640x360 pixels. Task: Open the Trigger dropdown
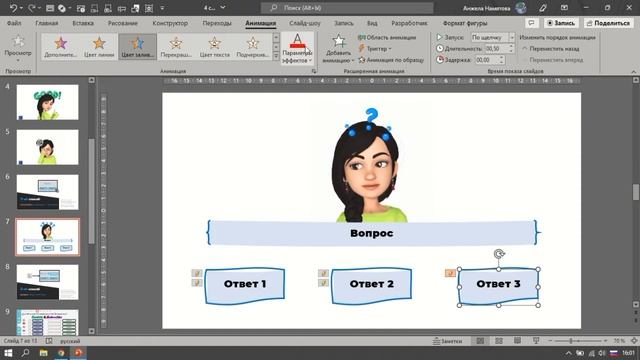pos(375,49)
